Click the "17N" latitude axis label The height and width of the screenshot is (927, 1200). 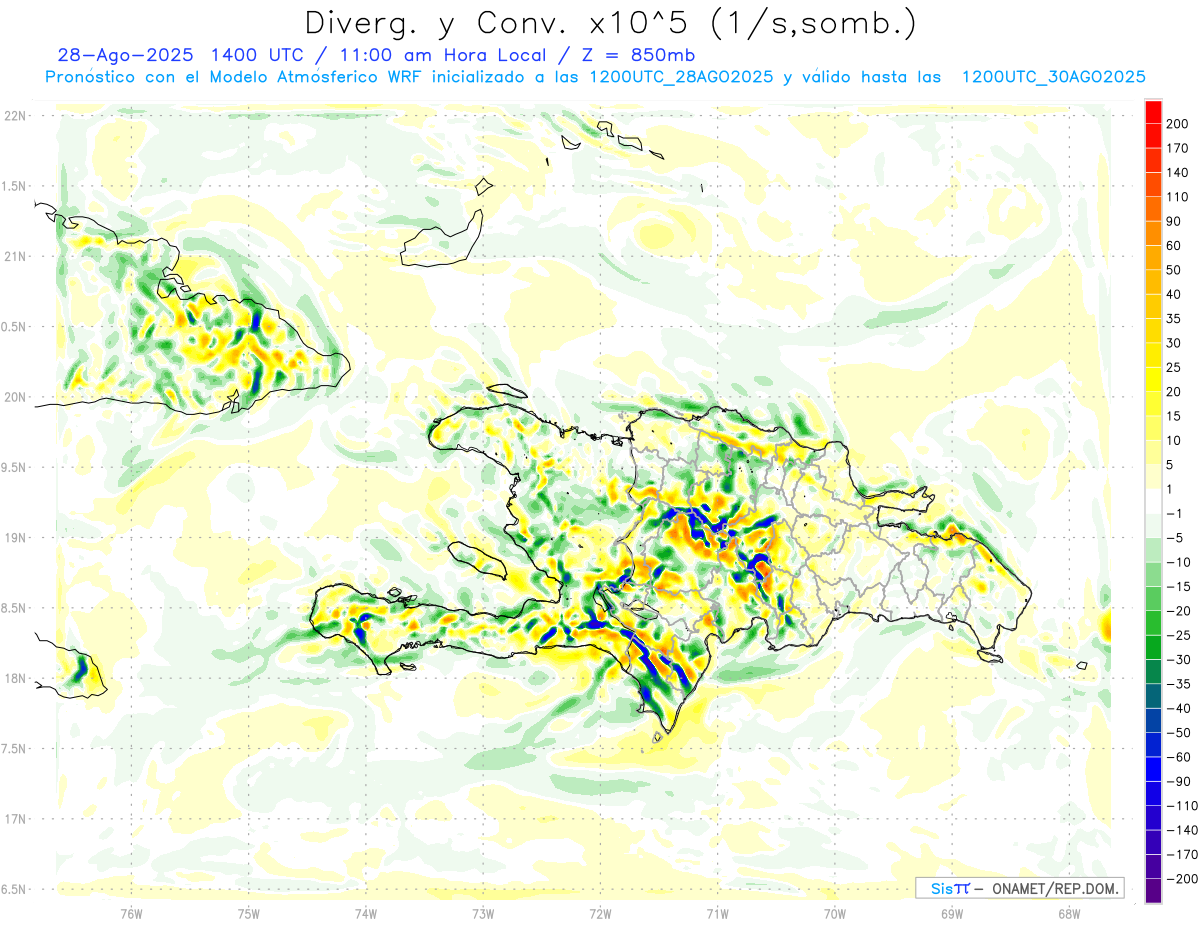[15, 819]
